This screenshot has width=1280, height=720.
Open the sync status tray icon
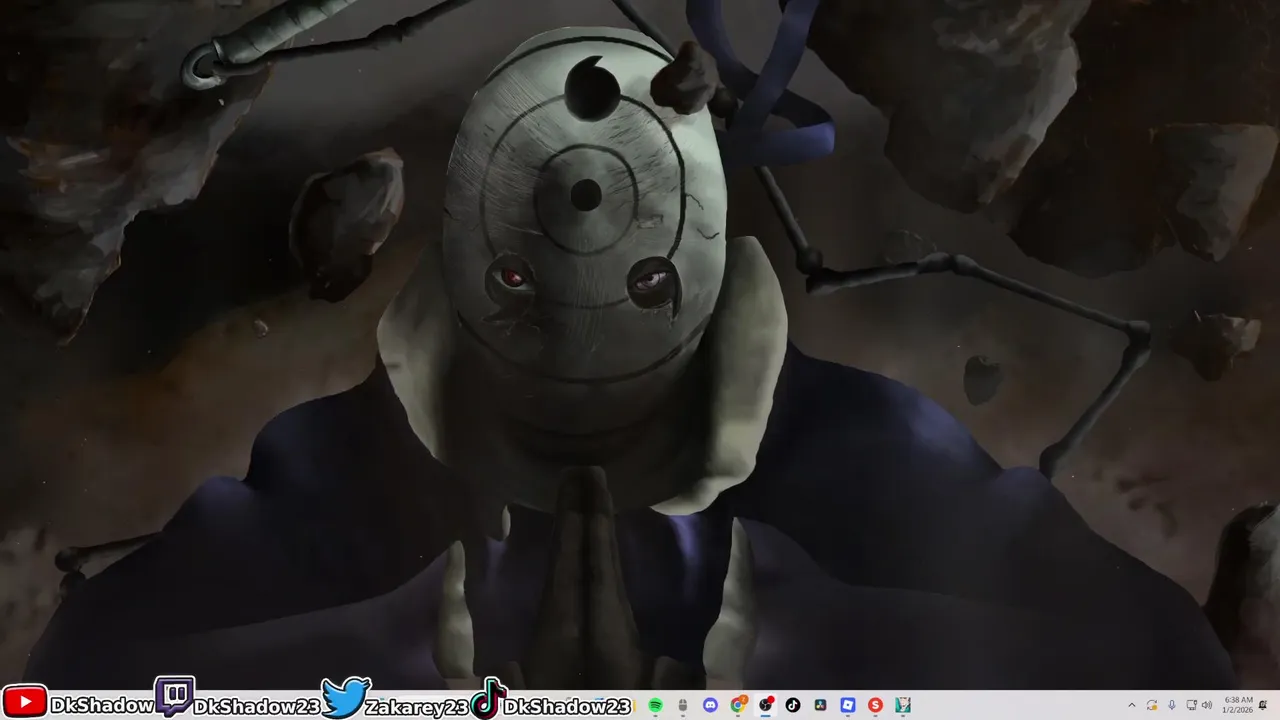coord(1151,705)
